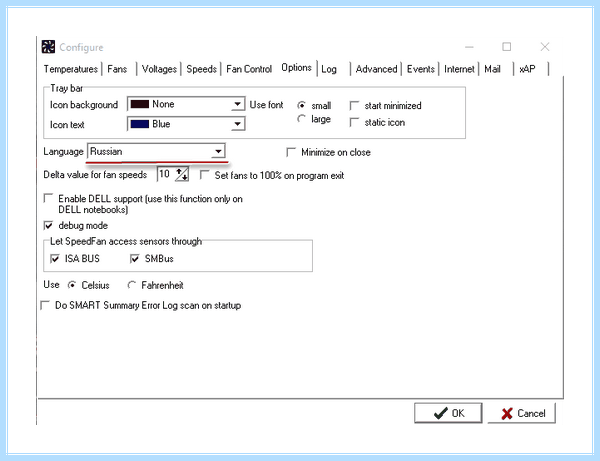Image resolution: width=600 pixels, height=461 pixels.
Task: Click the dark None color swatch
Action: [x=140, y=104]
